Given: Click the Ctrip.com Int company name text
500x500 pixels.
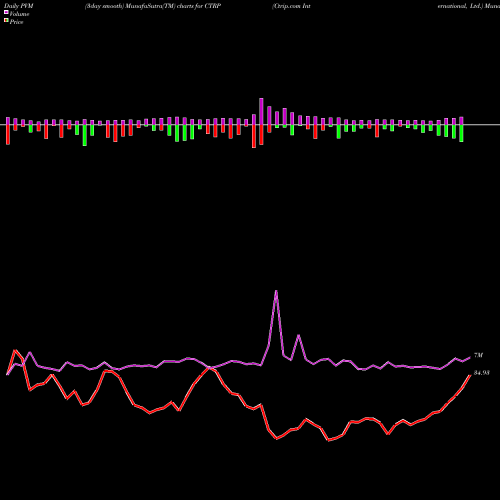Looking at the screenshot, I should [x=292, y=6].
